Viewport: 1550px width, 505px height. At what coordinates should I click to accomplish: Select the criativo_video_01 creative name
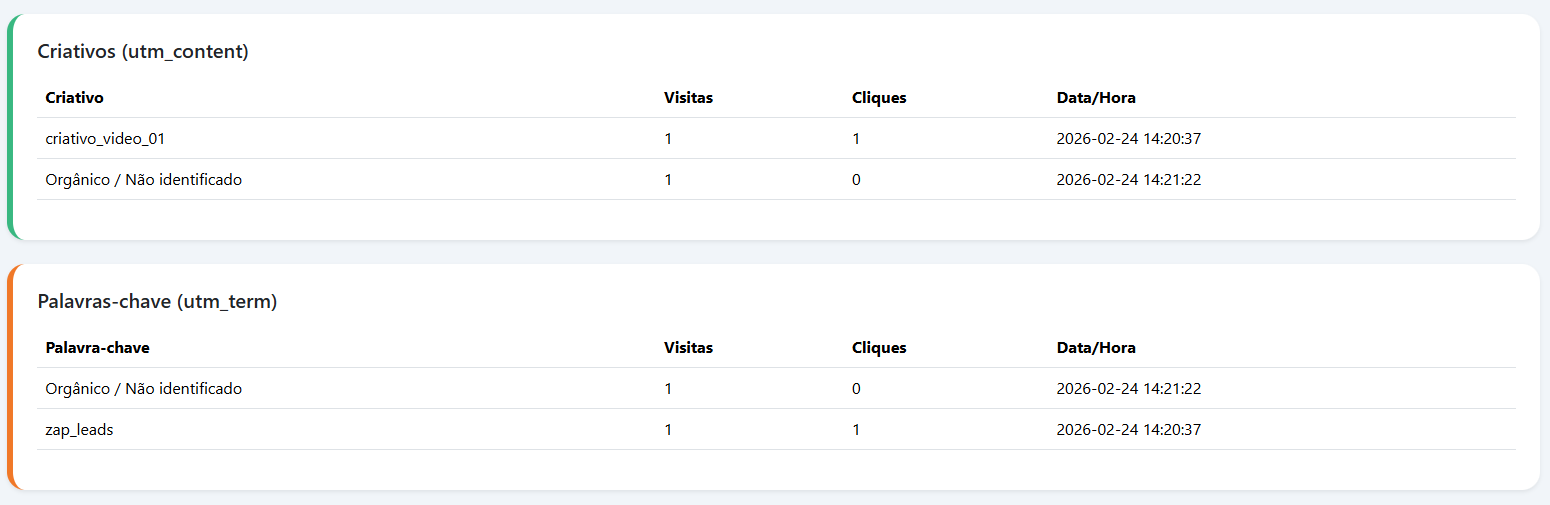pyautogui.click(x=98, y=139)
